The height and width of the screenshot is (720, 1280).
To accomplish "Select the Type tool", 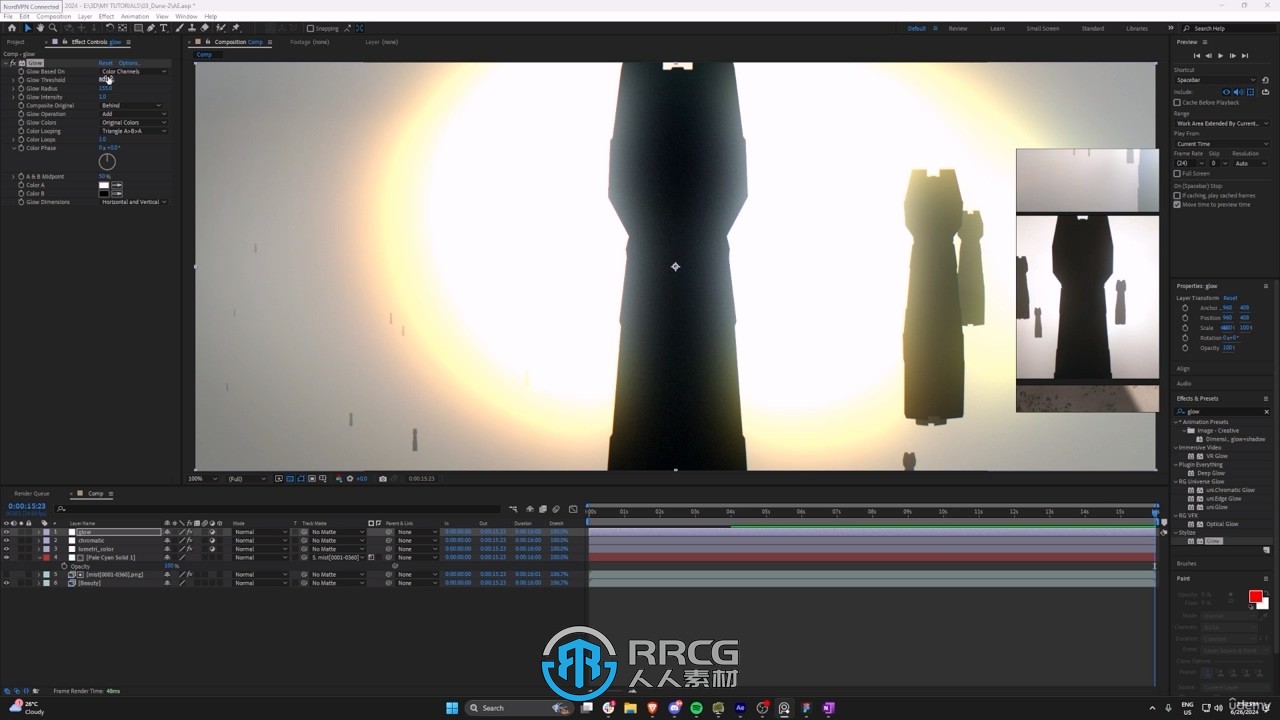I will click(x=163, y=28).
